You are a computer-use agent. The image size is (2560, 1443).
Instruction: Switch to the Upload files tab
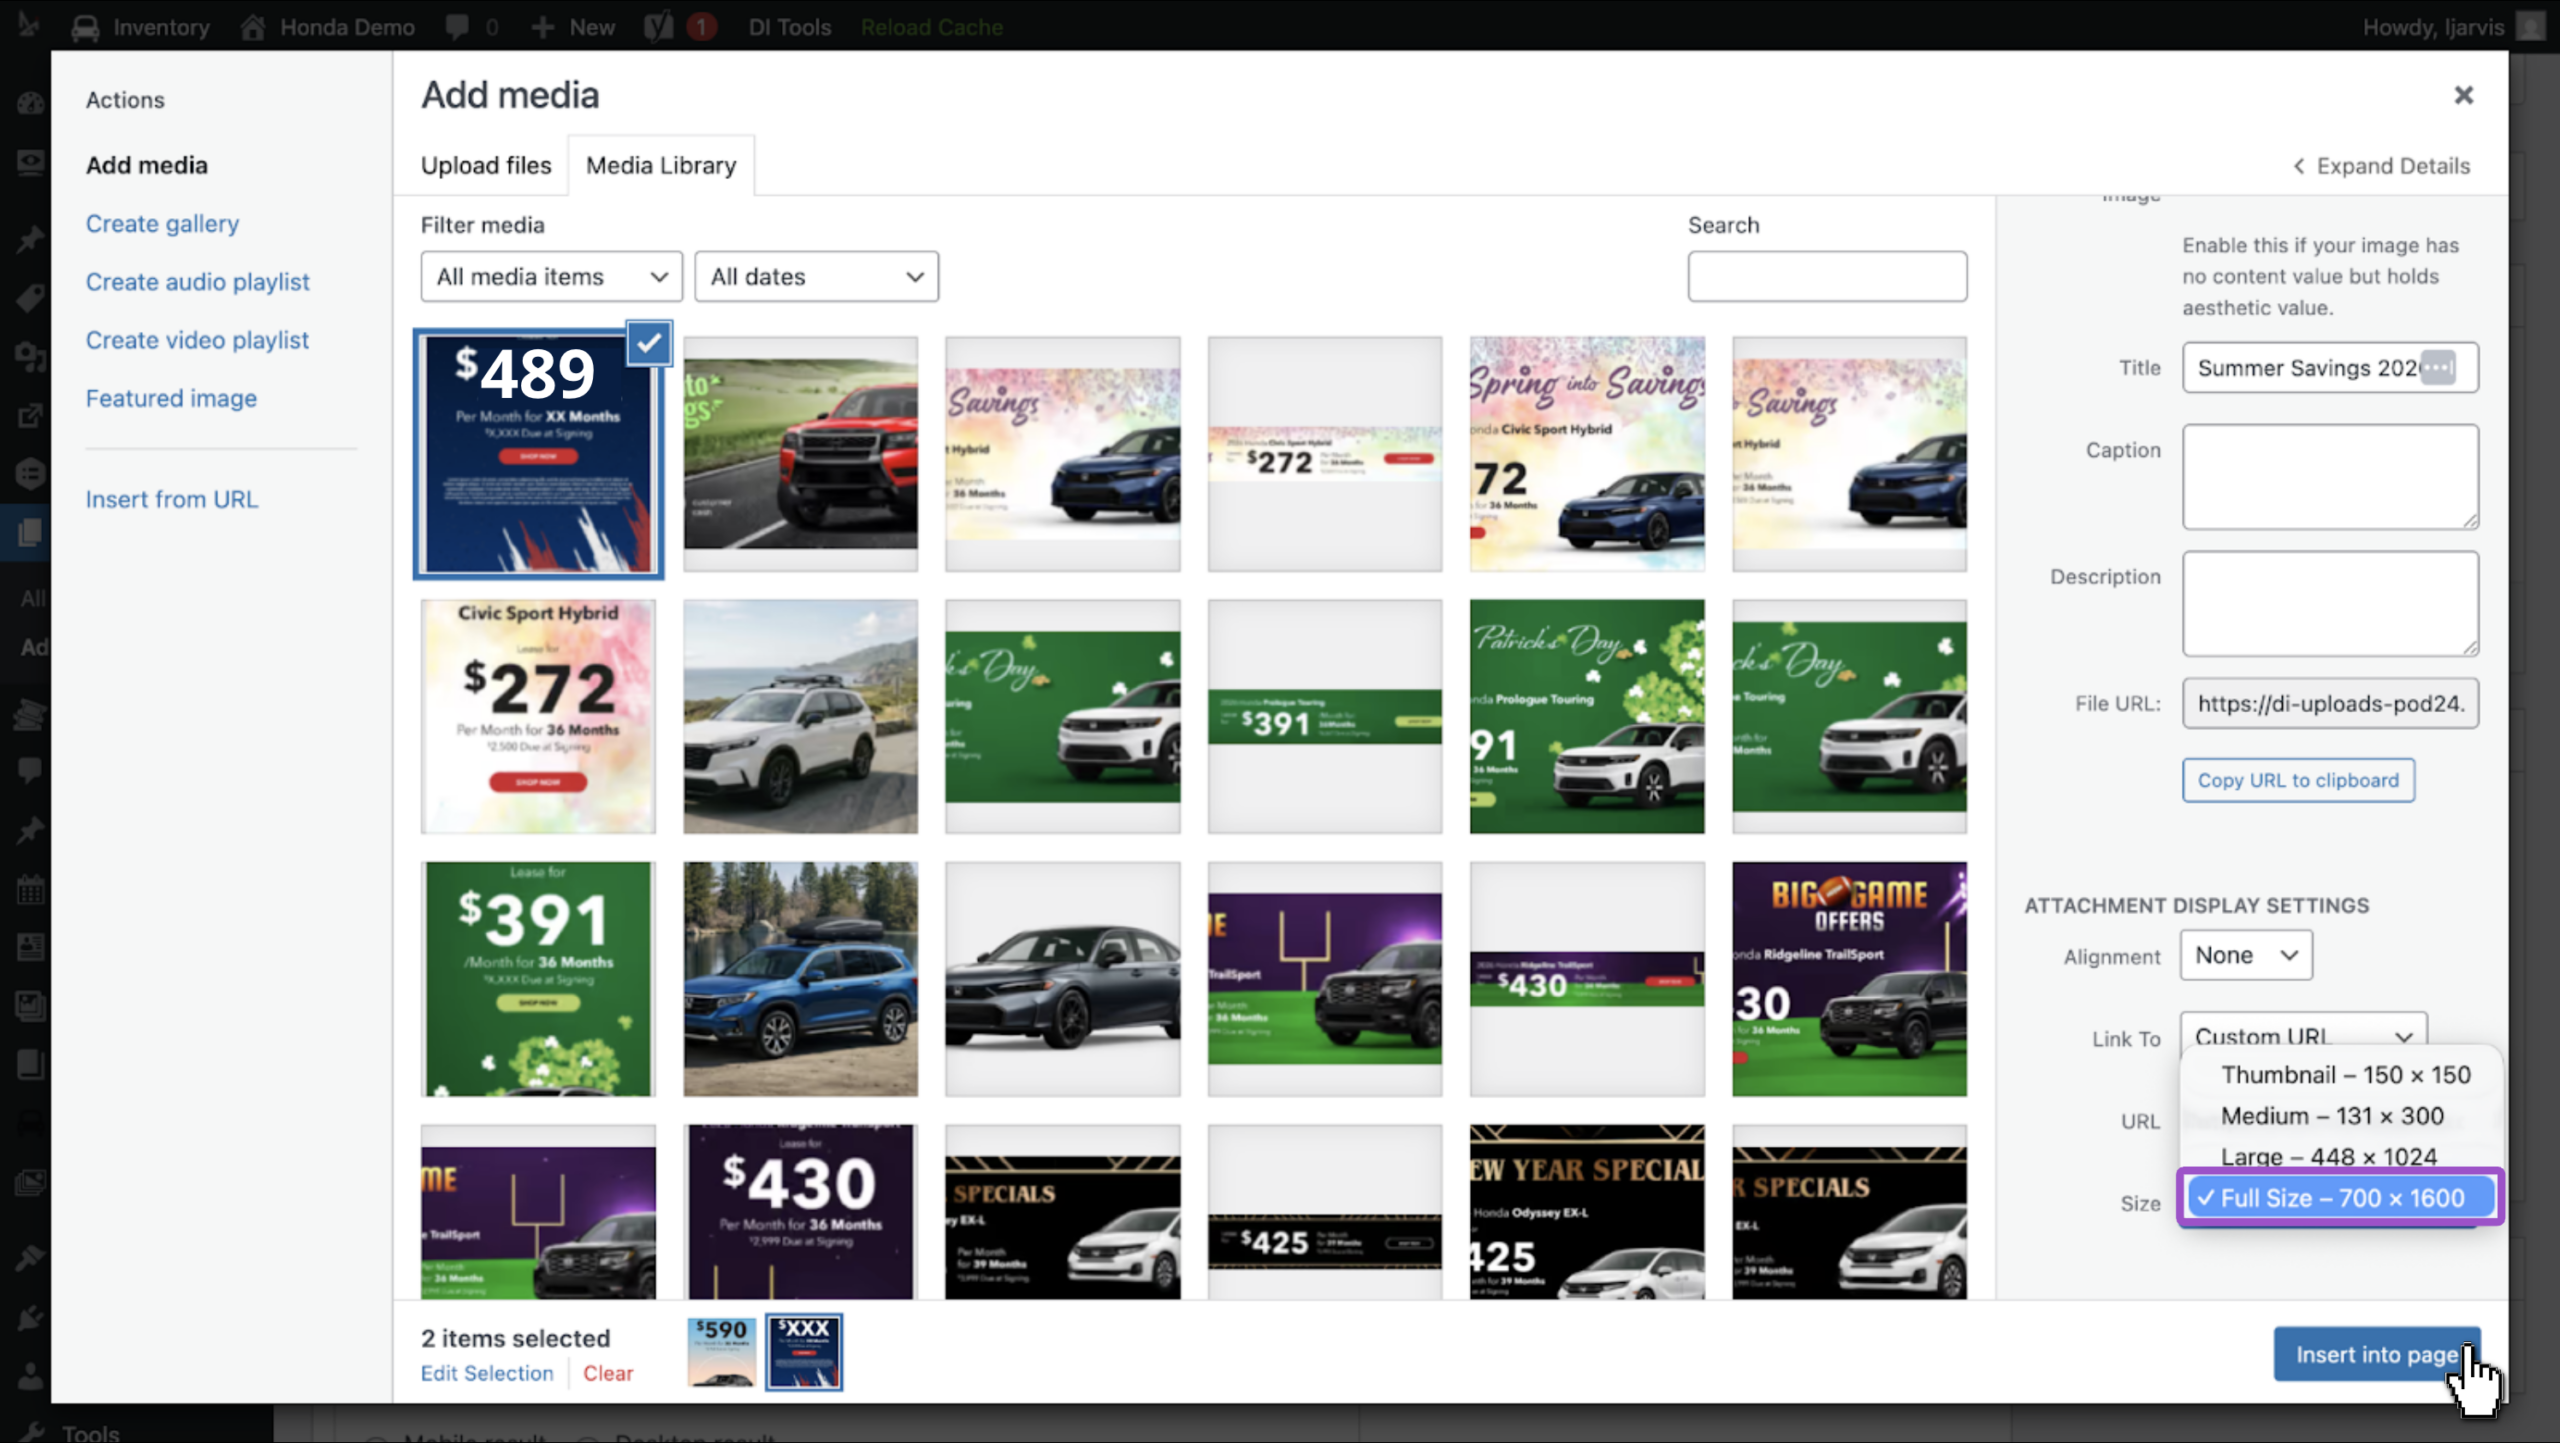pyautogui.click(x=486, y=165)
